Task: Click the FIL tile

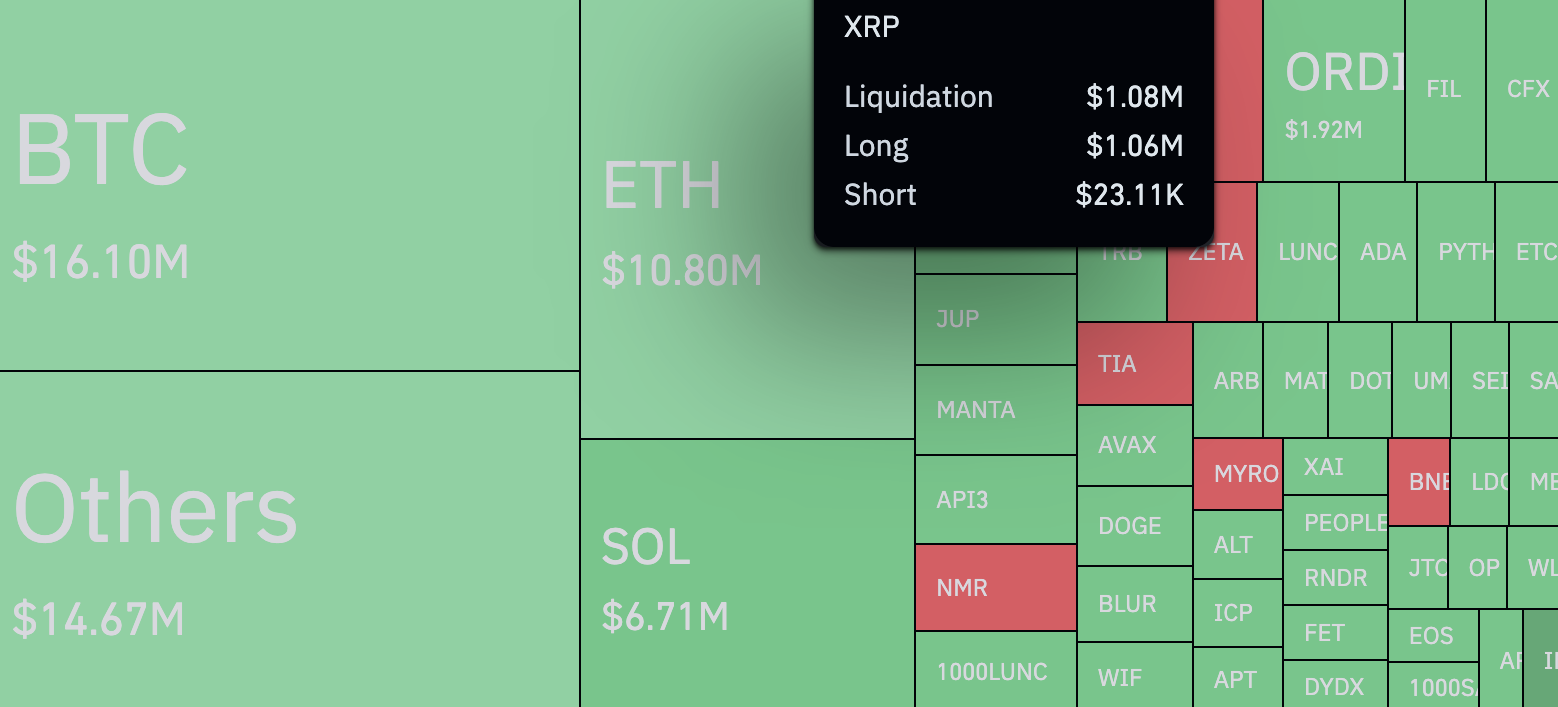Action: click(x=1444, y=90)
